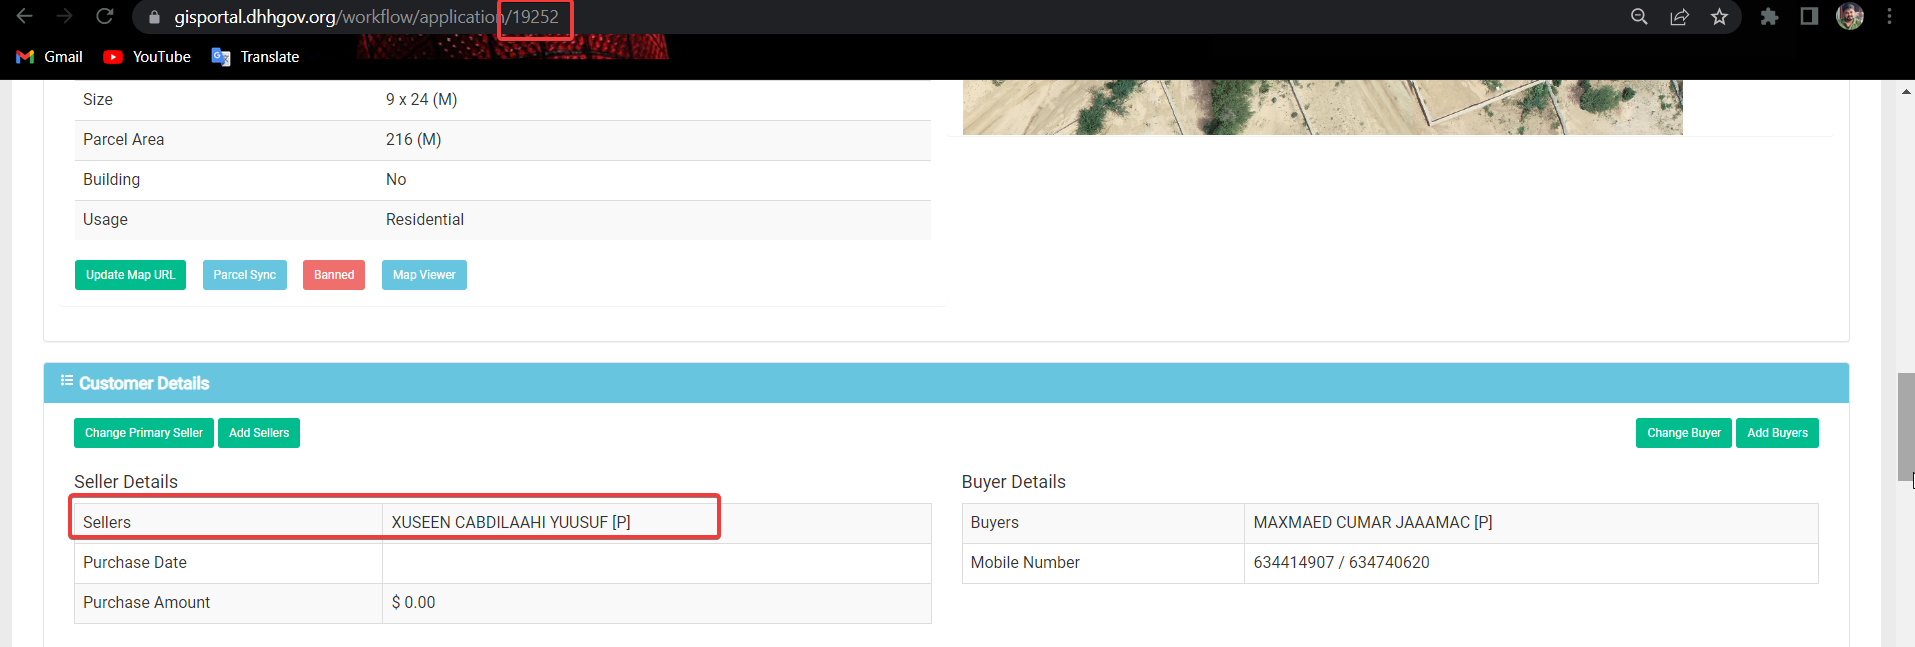Screen dimensions: 1915x647
Task: Share this page via share icon
Action: 1679,17
